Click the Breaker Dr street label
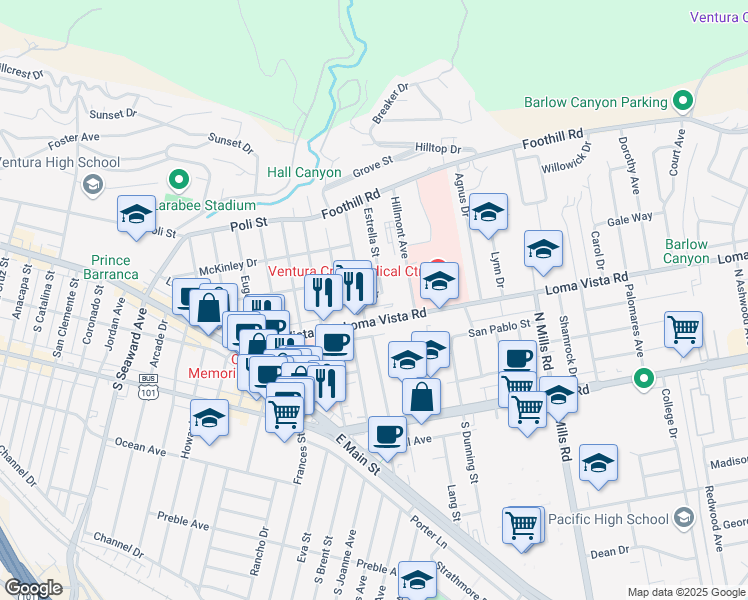The image size is (748, 600). (390, 103)
